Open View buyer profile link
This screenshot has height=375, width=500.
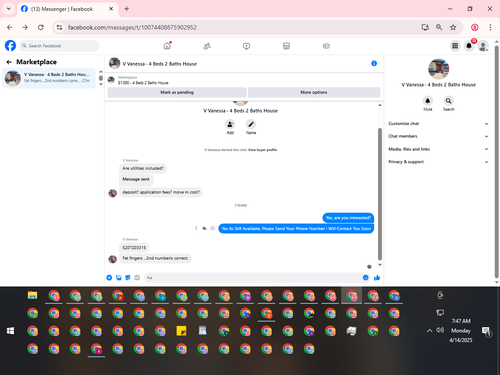point(262,150)
